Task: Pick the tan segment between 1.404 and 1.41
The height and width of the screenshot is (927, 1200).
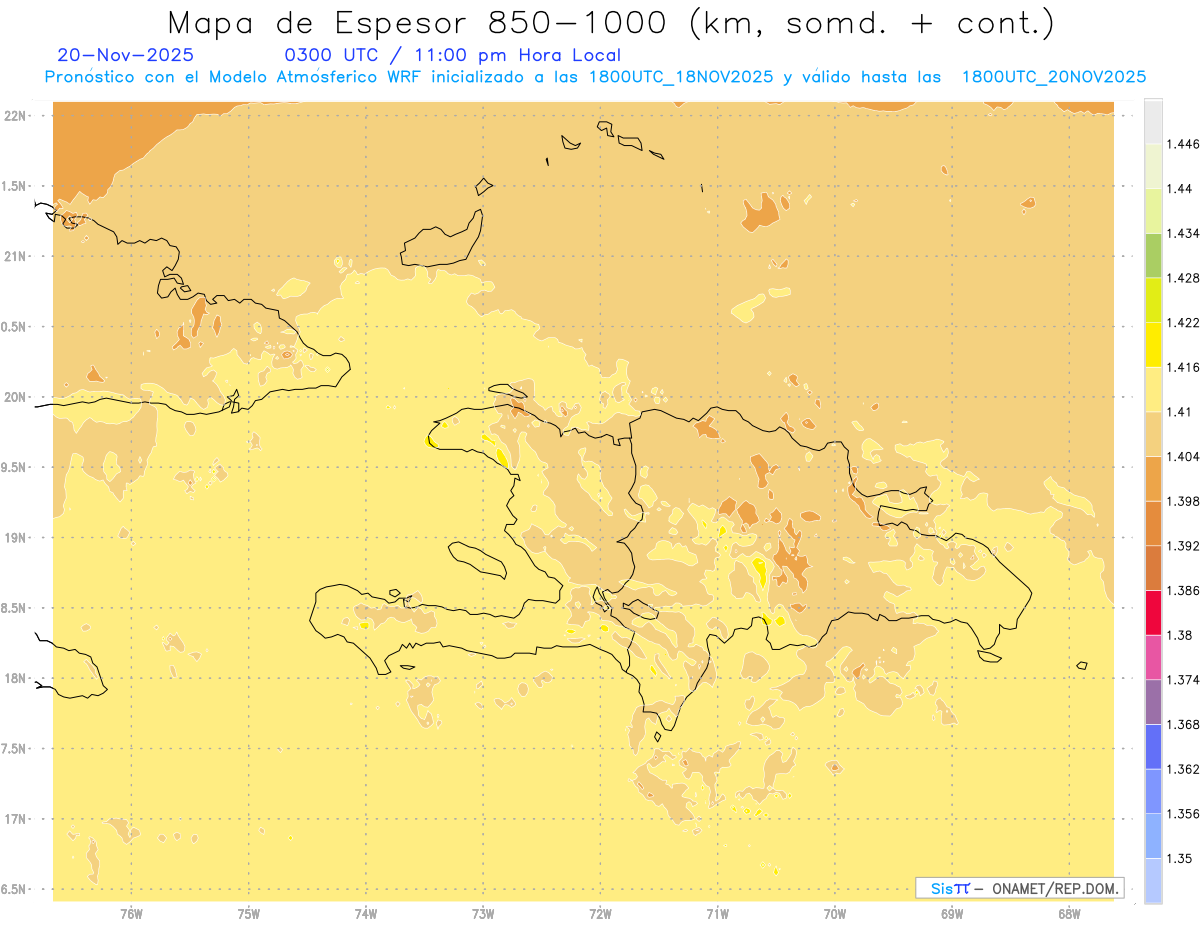Action: [1153, 433]
